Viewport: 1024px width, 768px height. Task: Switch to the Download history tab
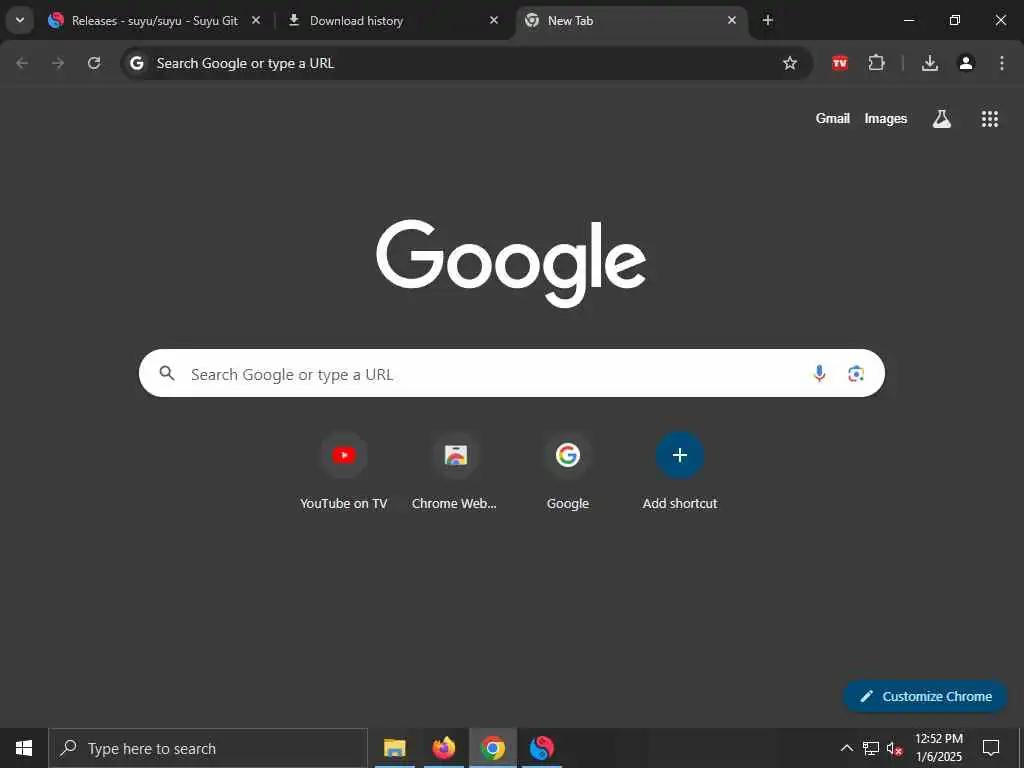[x=392, y=21]
